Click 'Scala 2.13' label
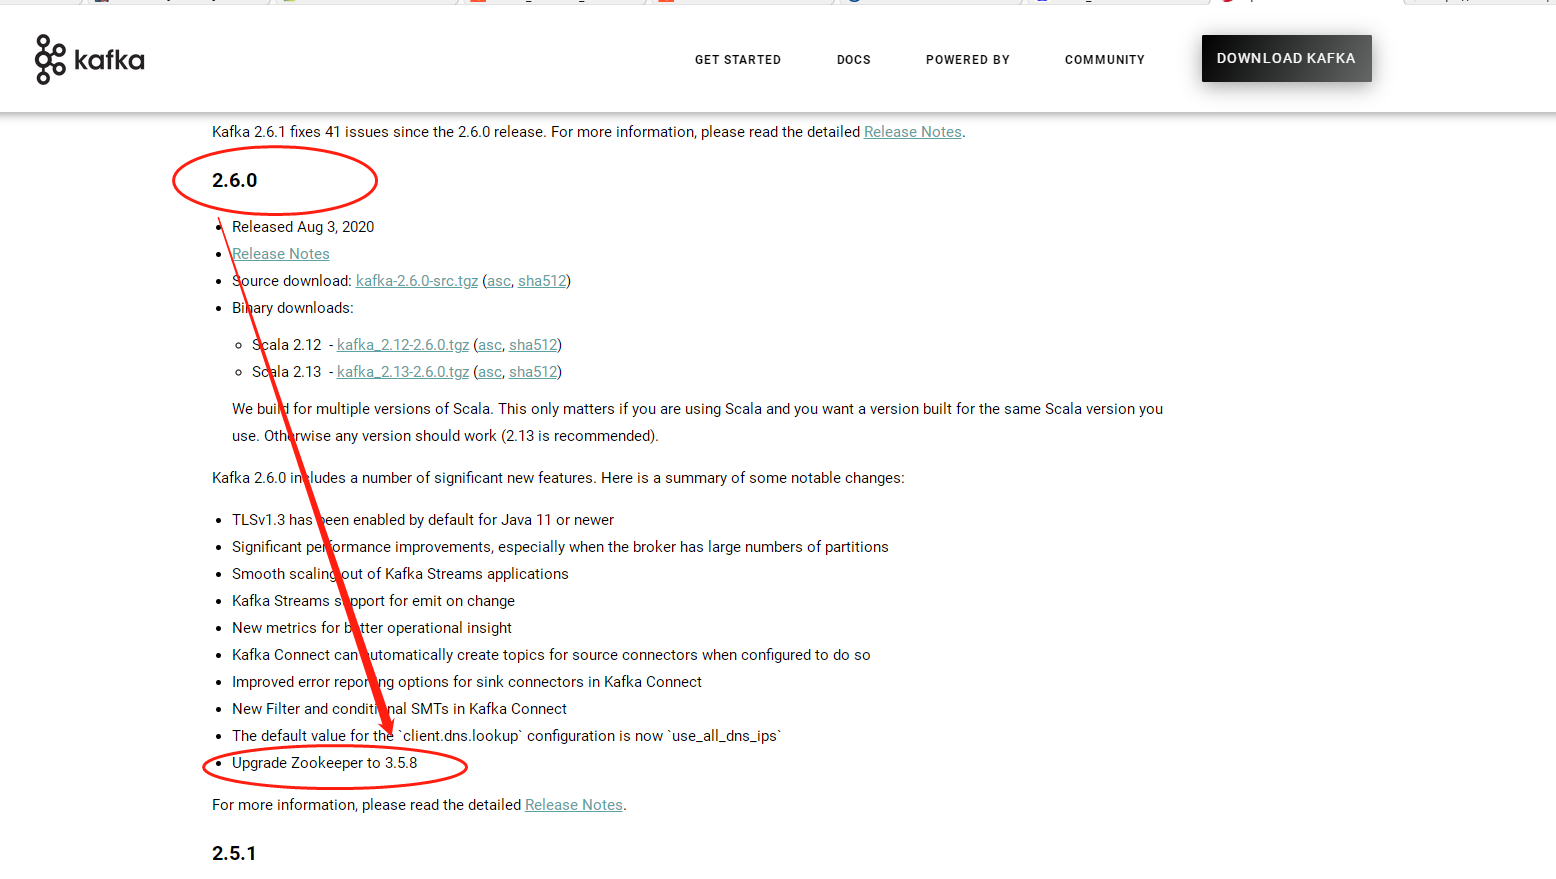The width and height of the screenshot is (1556, 879). 287,372
